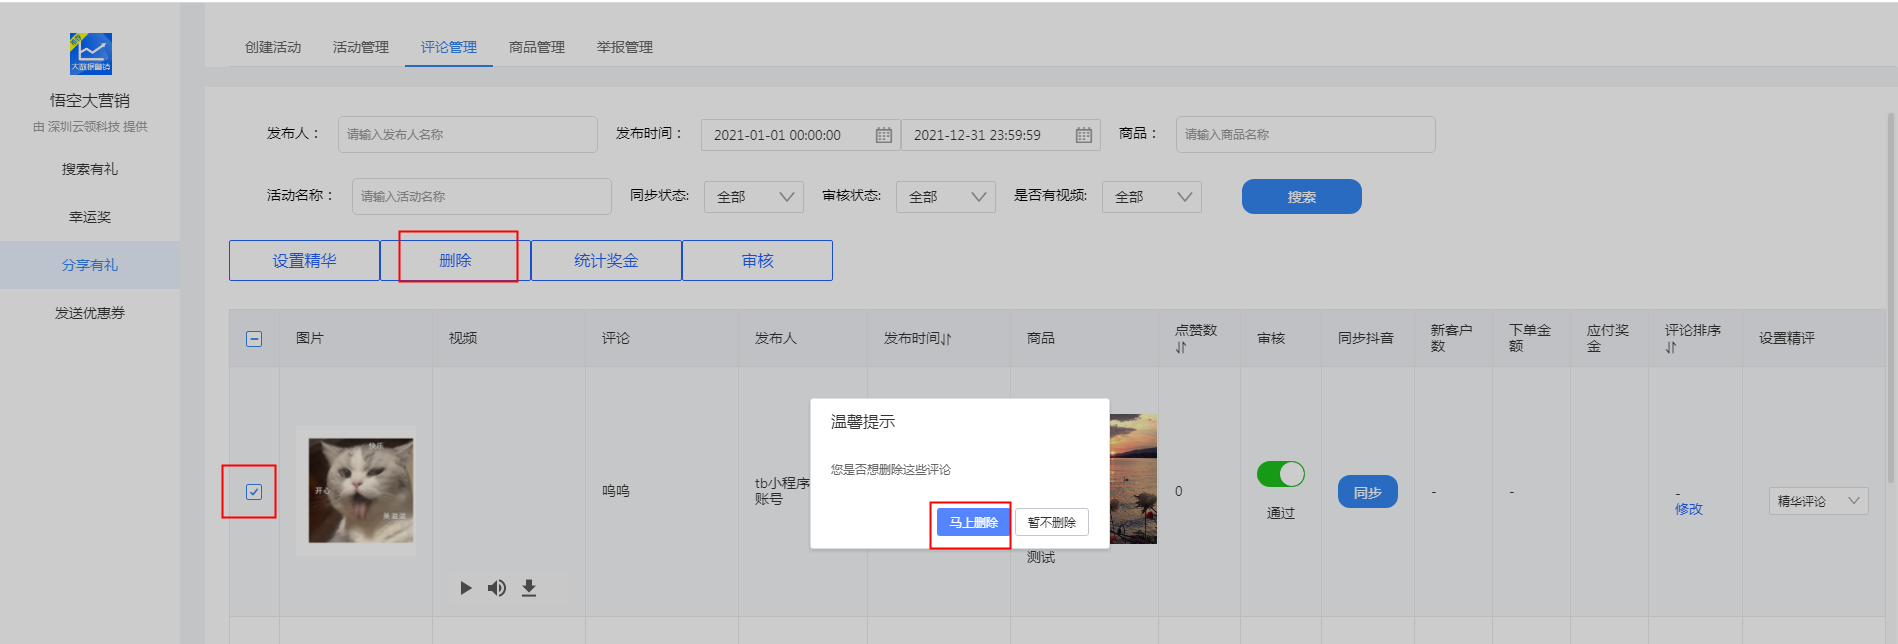The height and width of the screenshot is (644, 1898).
Task: Open 发送优惠券 in the sidebar
Action: pos(90,313)
